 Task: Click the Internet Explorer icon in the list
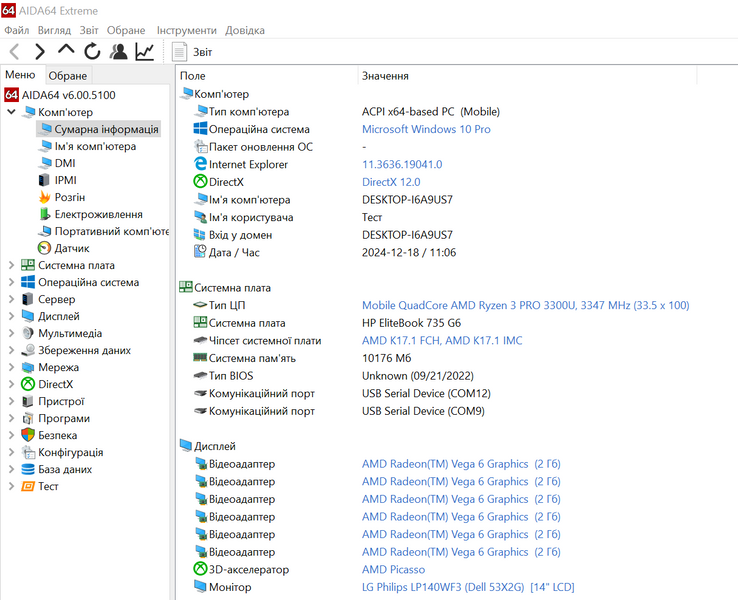point(201,164)
